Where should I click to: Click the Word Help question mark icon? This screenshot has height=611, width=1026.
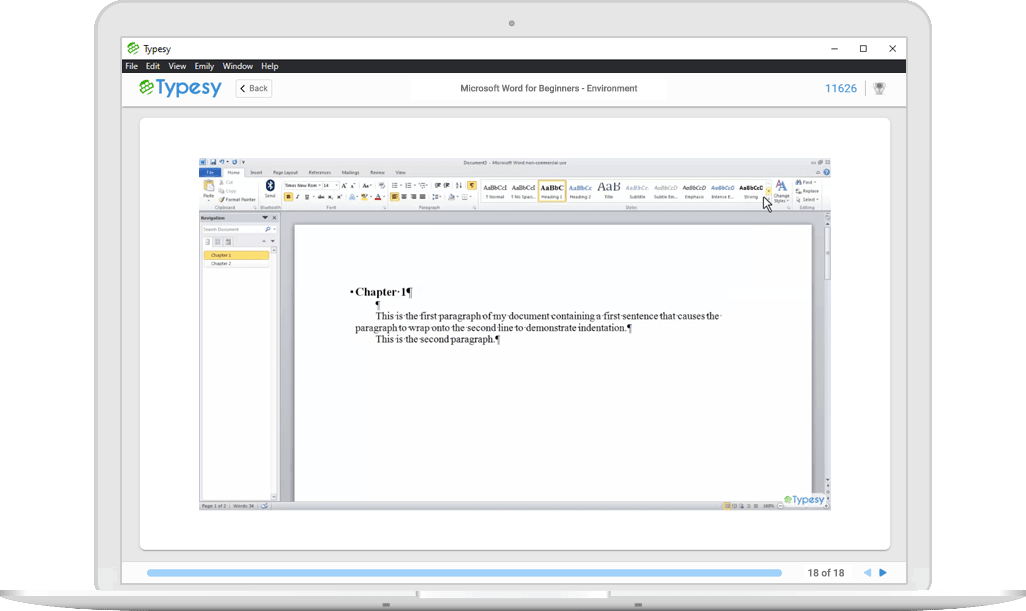[826, 173]
